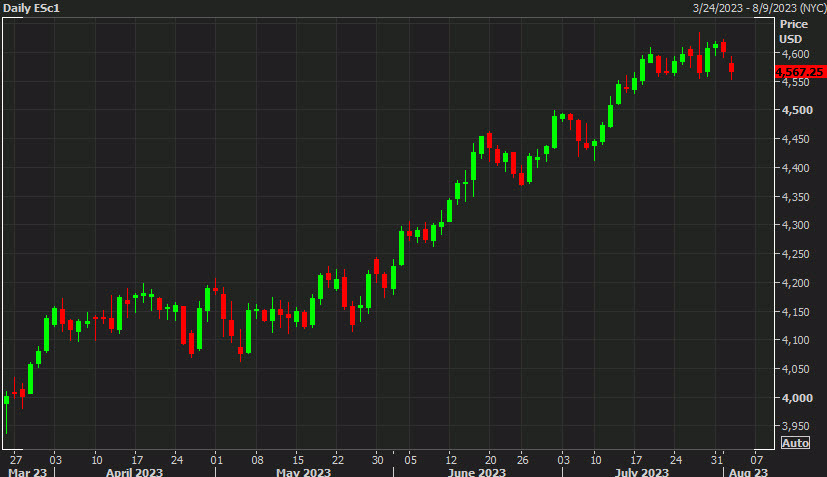Click the 07 date tick in August
Viewport: 827px width, 477px height.
757,460
